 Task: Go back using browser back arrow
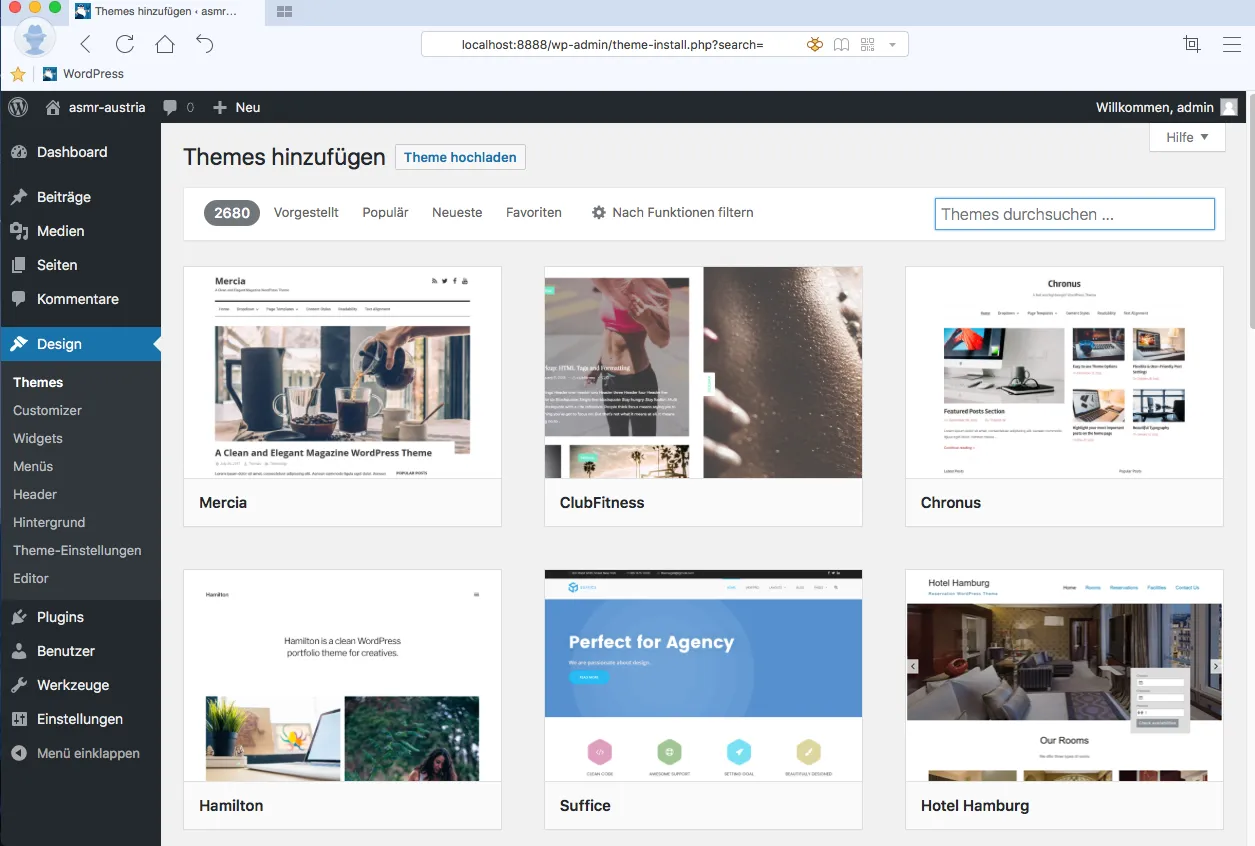(x=85, y=44)
